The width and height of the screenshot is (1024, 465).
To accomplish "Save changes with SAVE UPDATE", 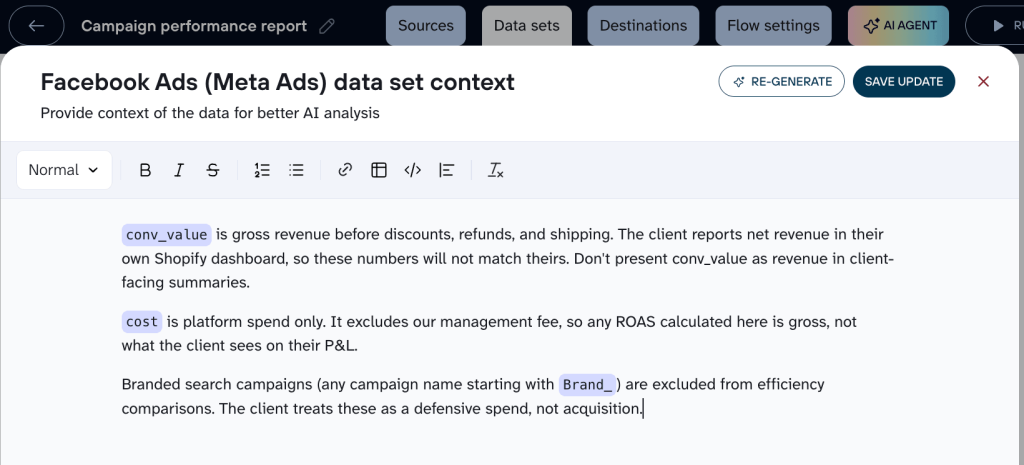I will coord(904,82).
